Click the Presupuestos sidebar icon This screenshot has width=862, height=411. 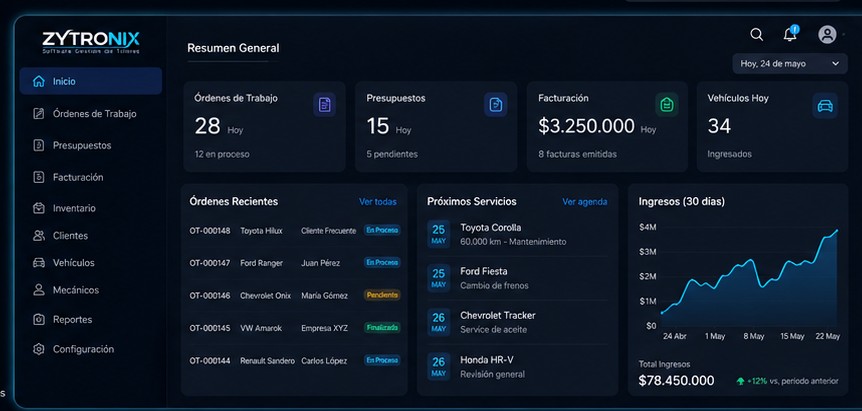pyautogui.click(x=38, y=146)
